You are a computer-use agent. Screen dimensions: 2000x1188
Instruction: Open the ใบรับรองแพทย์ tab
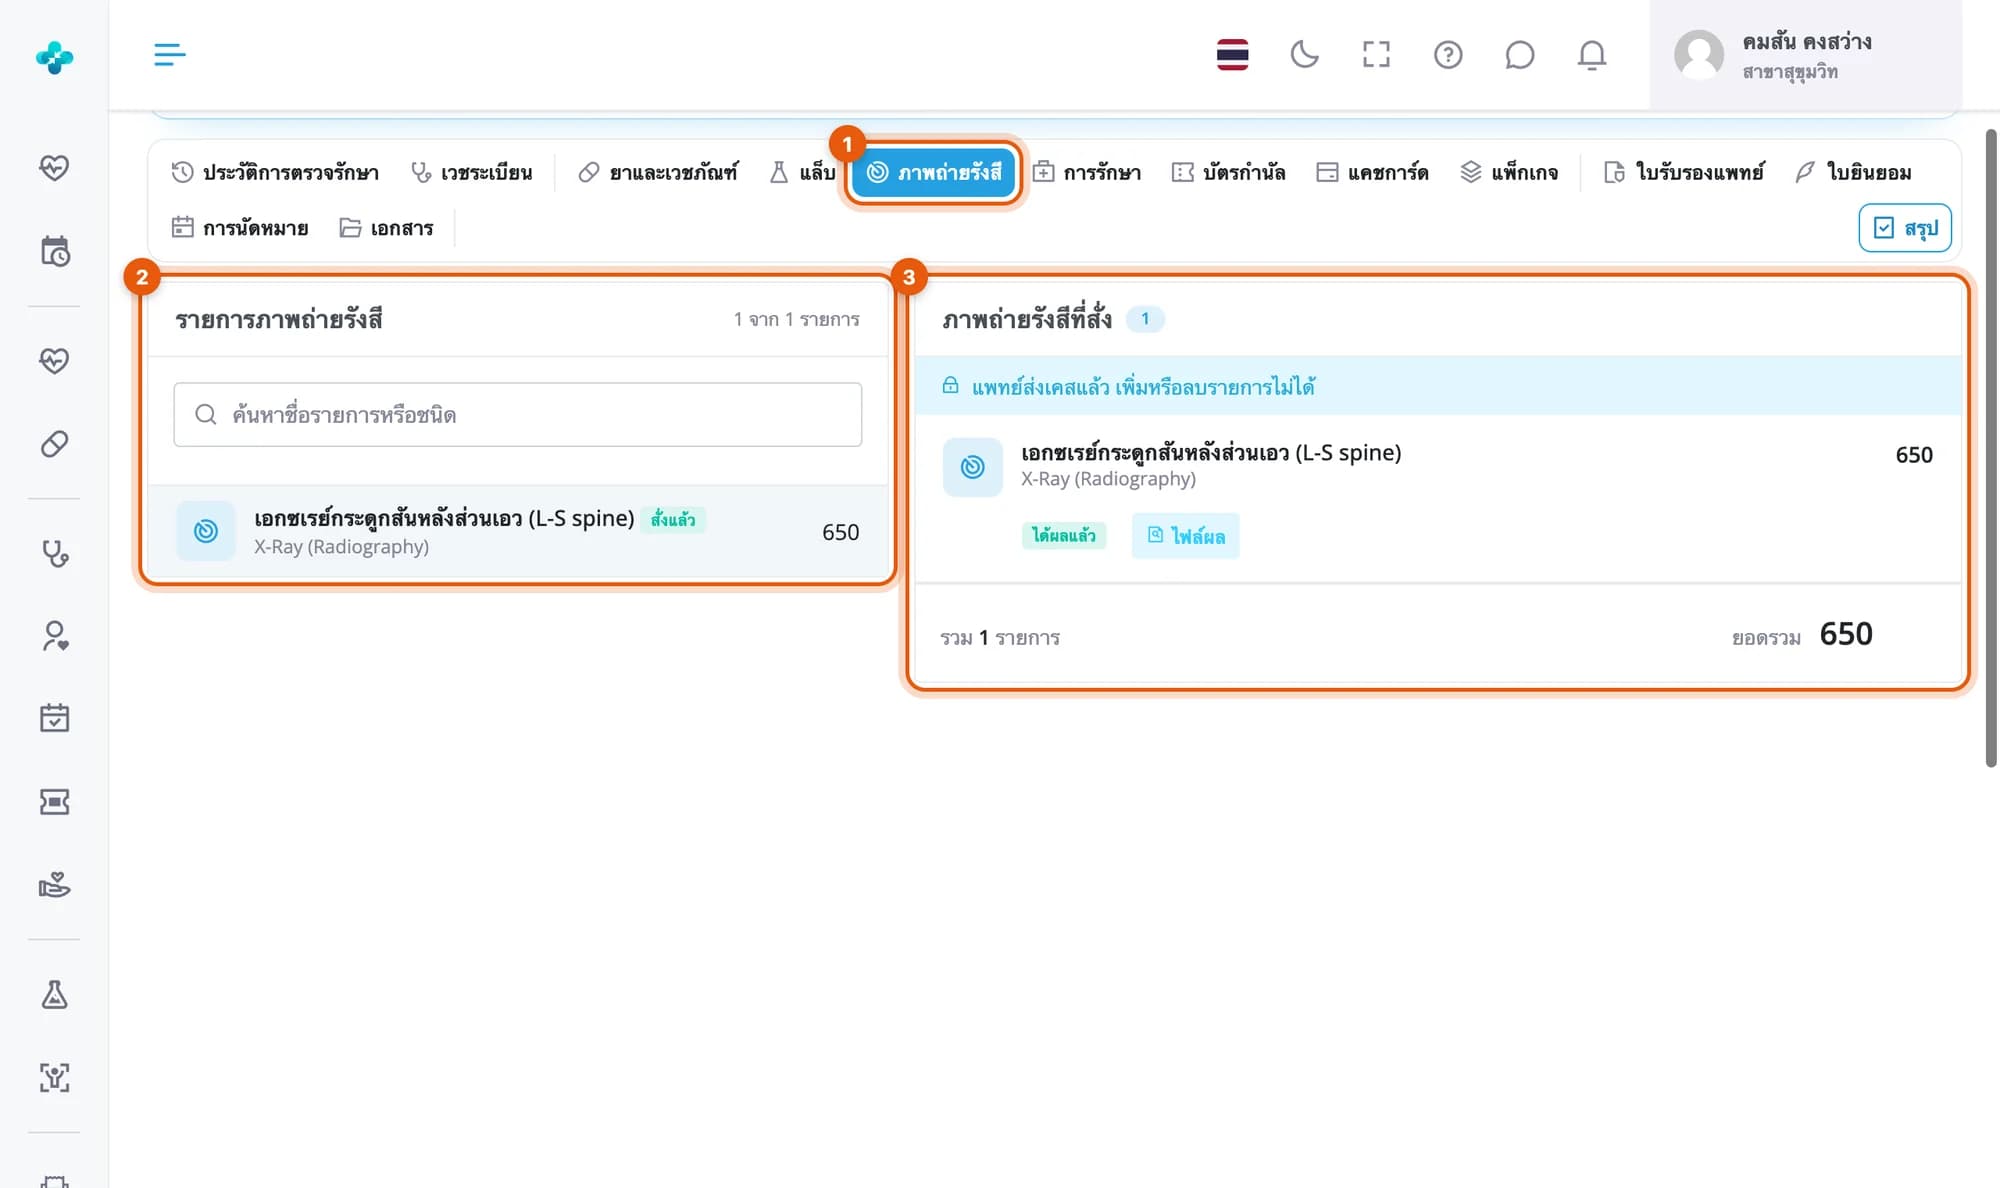1683,172
